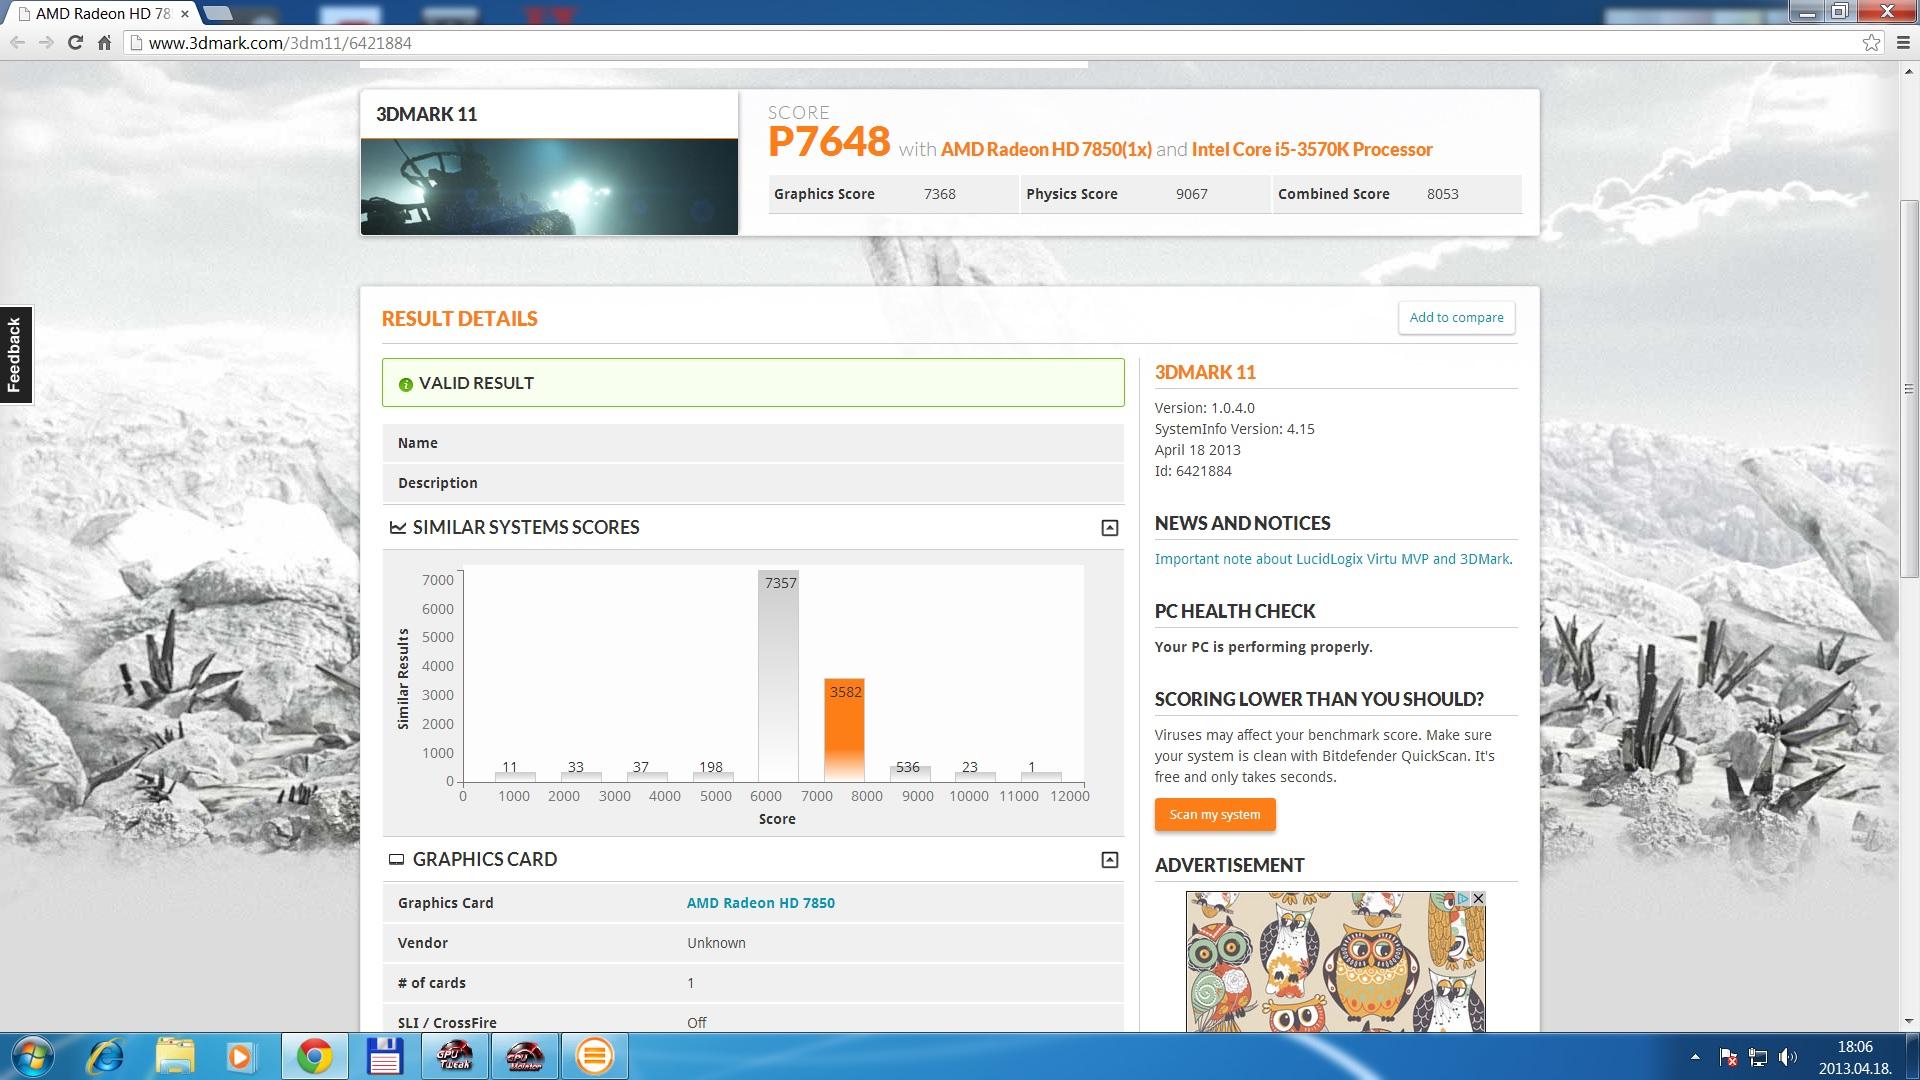Viewport: 1920px width, 1080px height.
Task: Open the AMD Radeon HD 7850 graphics card link
Action: coord(760,903)
